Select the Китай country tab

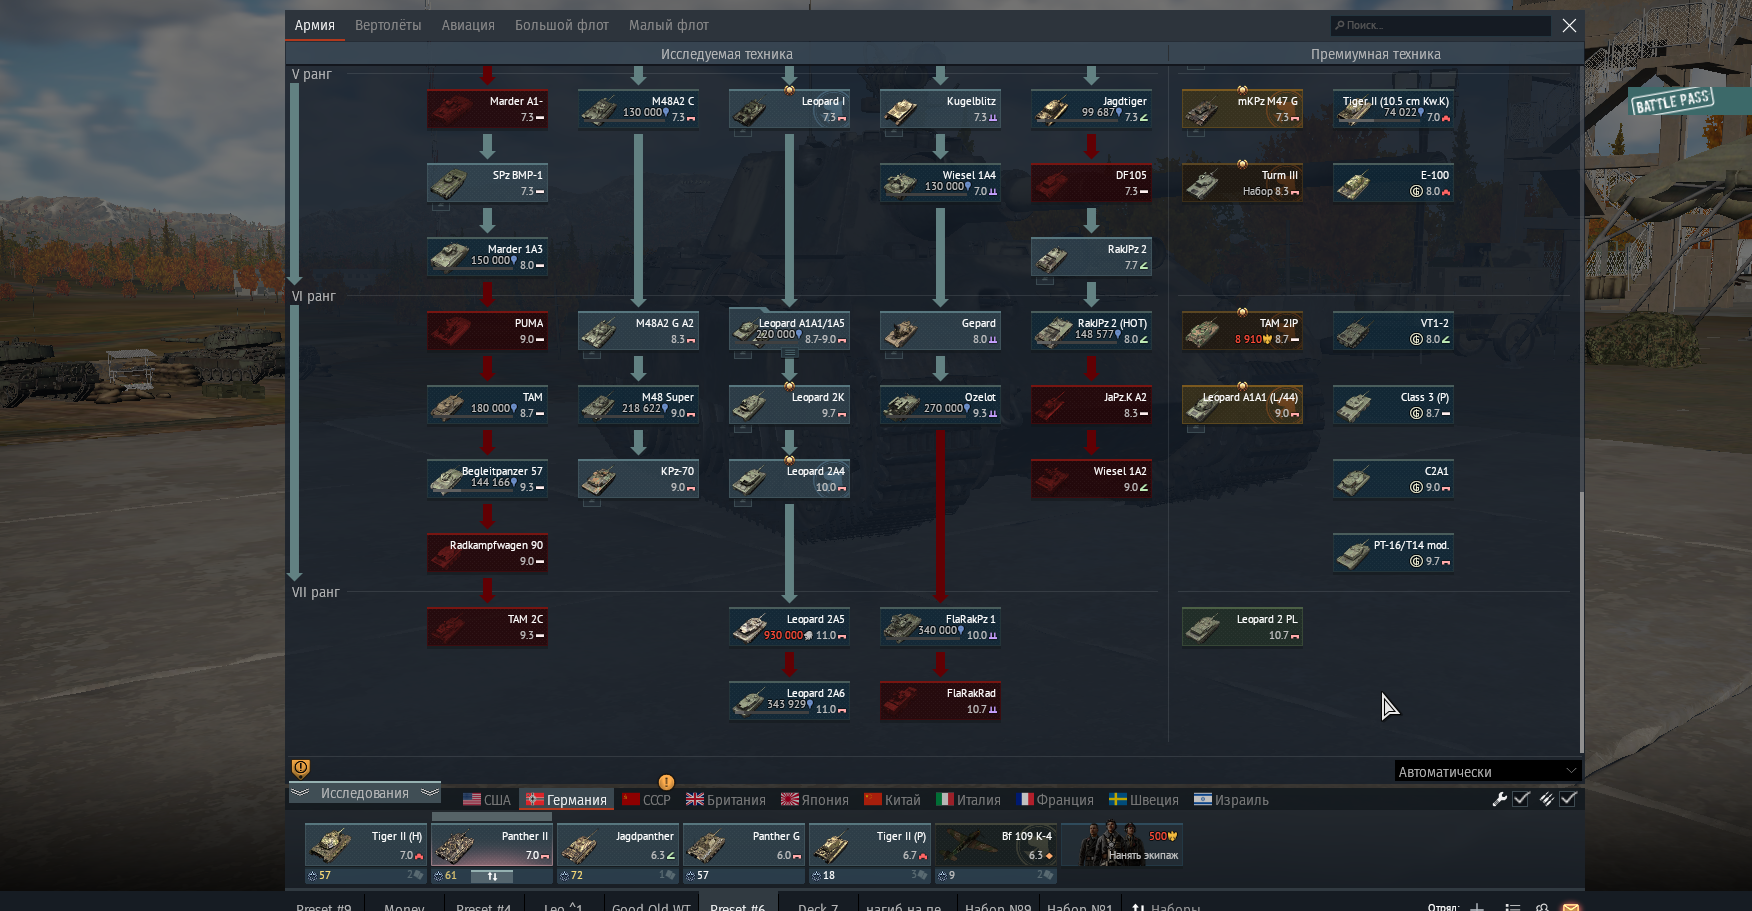893,800
